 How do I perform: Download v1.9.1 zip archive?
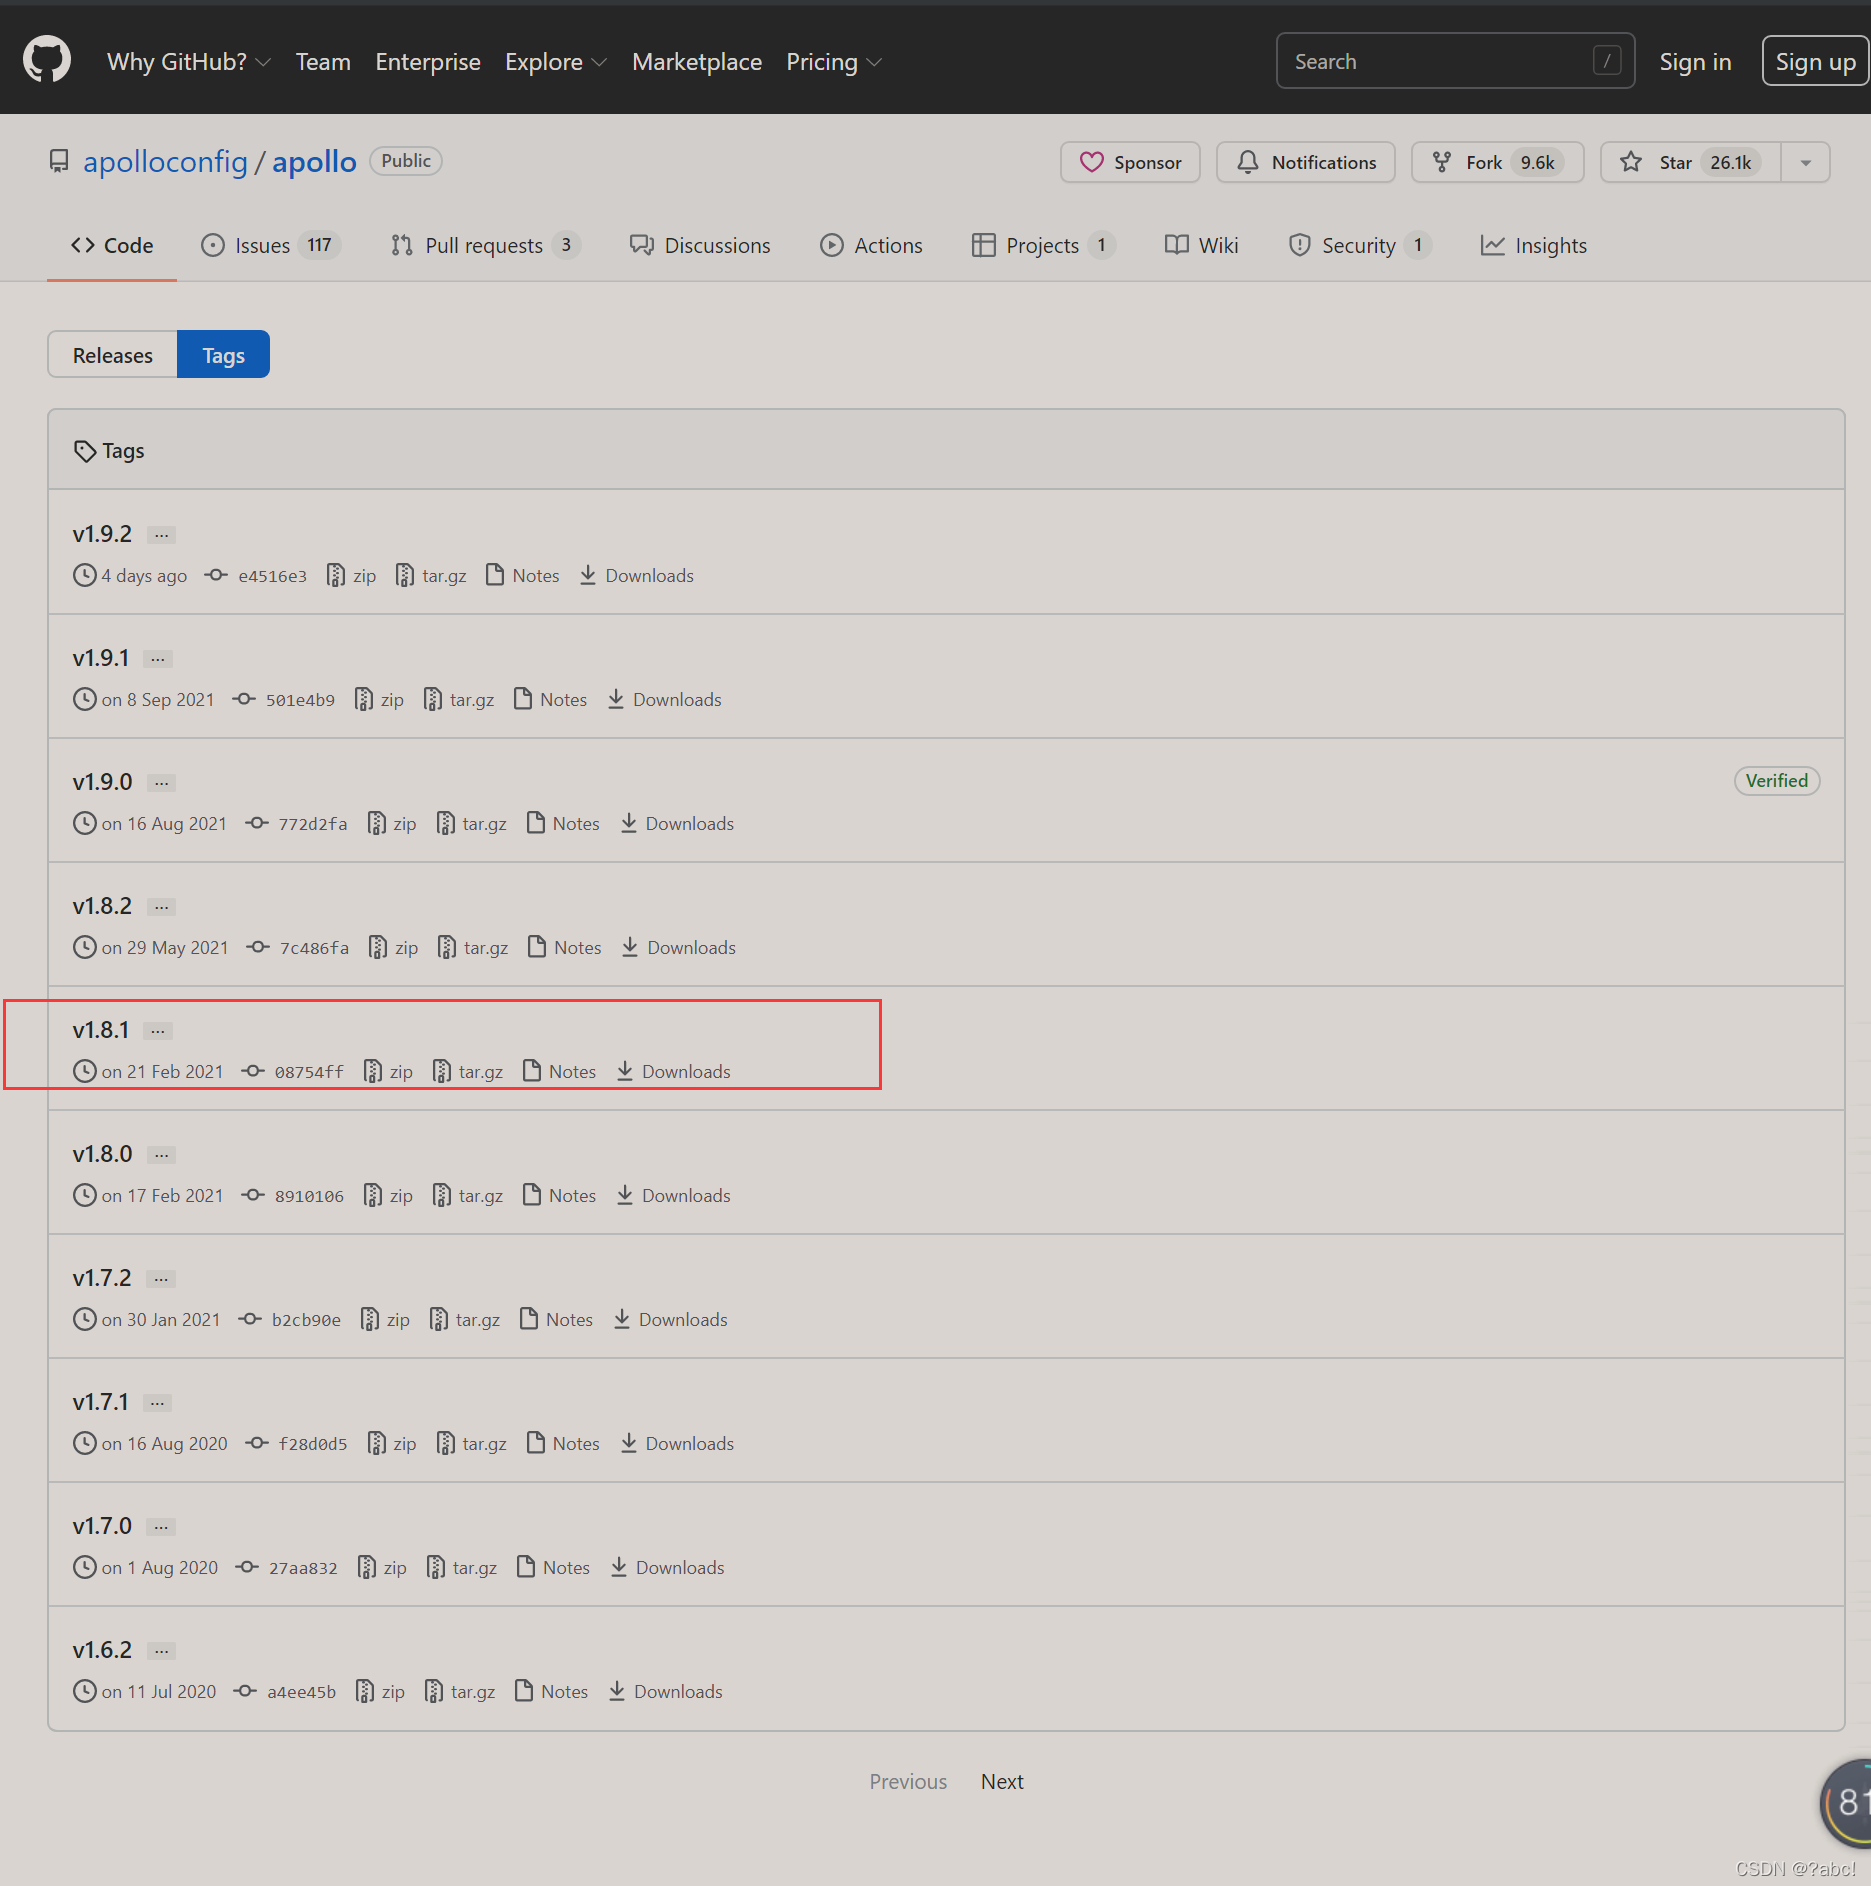click(x=380, y=700)
